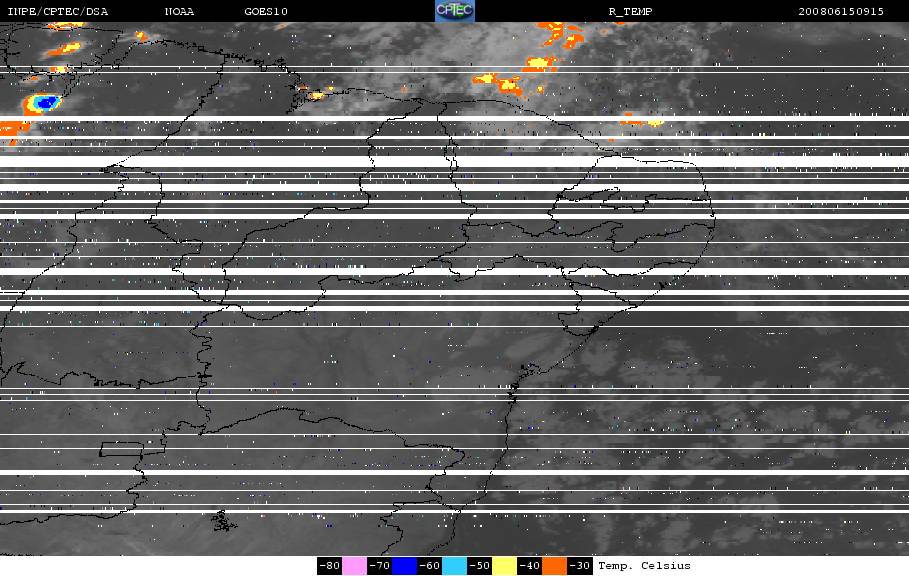Click the -30 legend temperature label
The width and height of the screenshot is (909, 576).
580,566
